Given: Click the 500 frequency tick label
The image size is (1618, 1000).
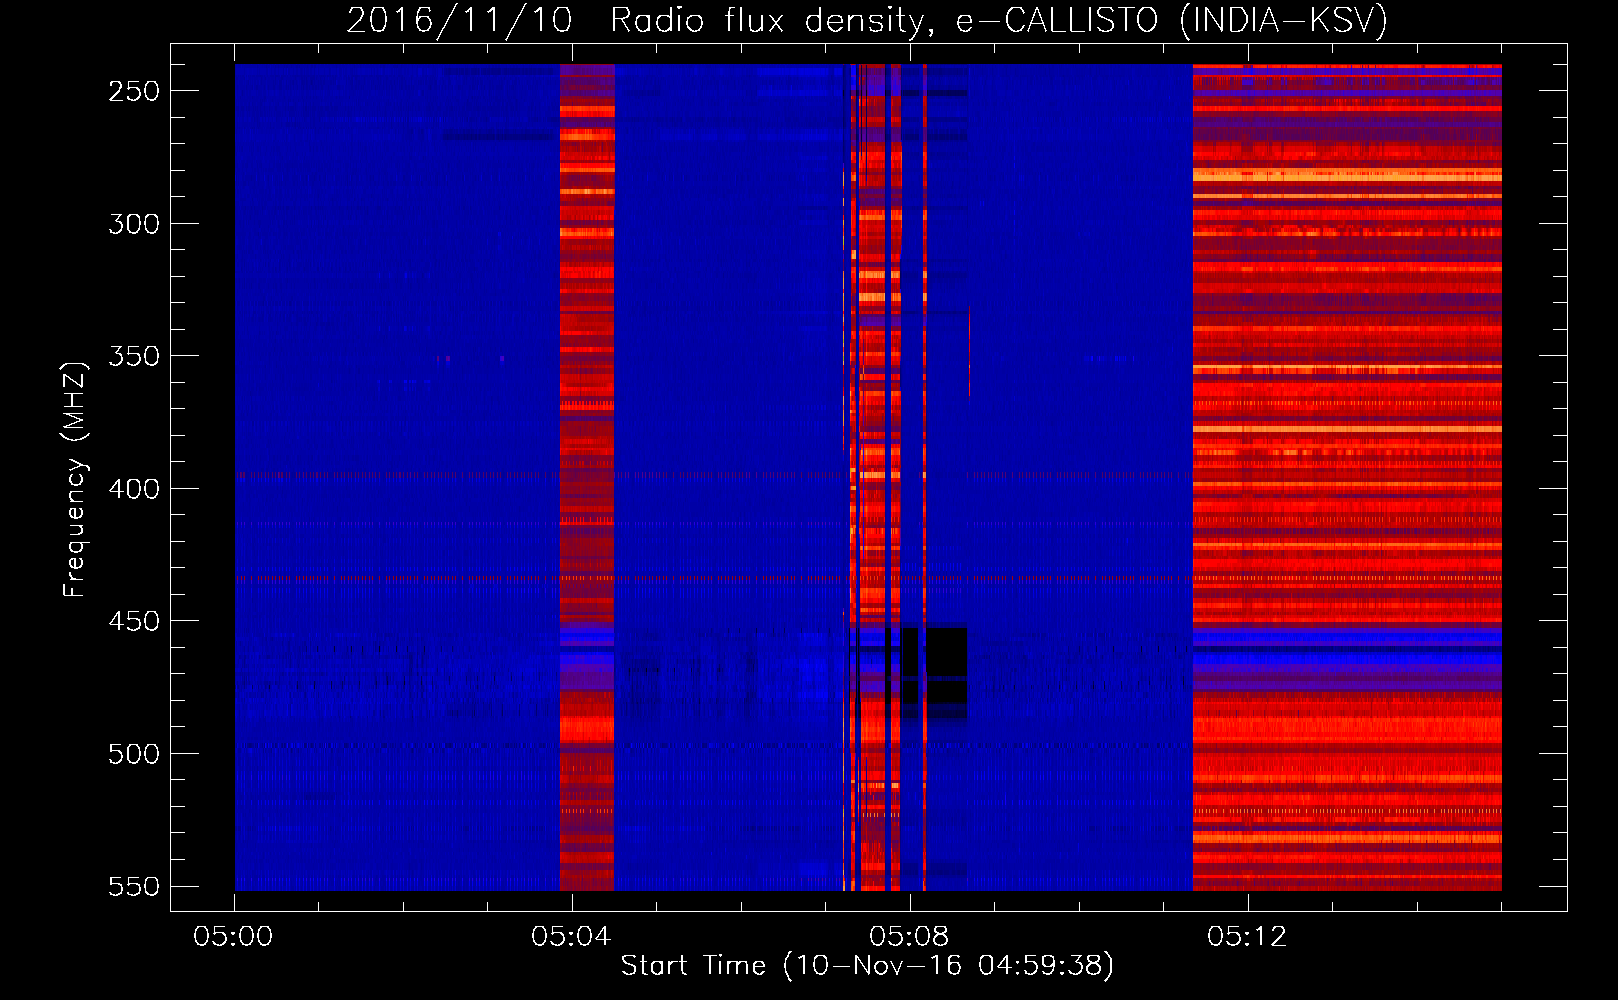Looking at the screenshot, I should [134, 754].
